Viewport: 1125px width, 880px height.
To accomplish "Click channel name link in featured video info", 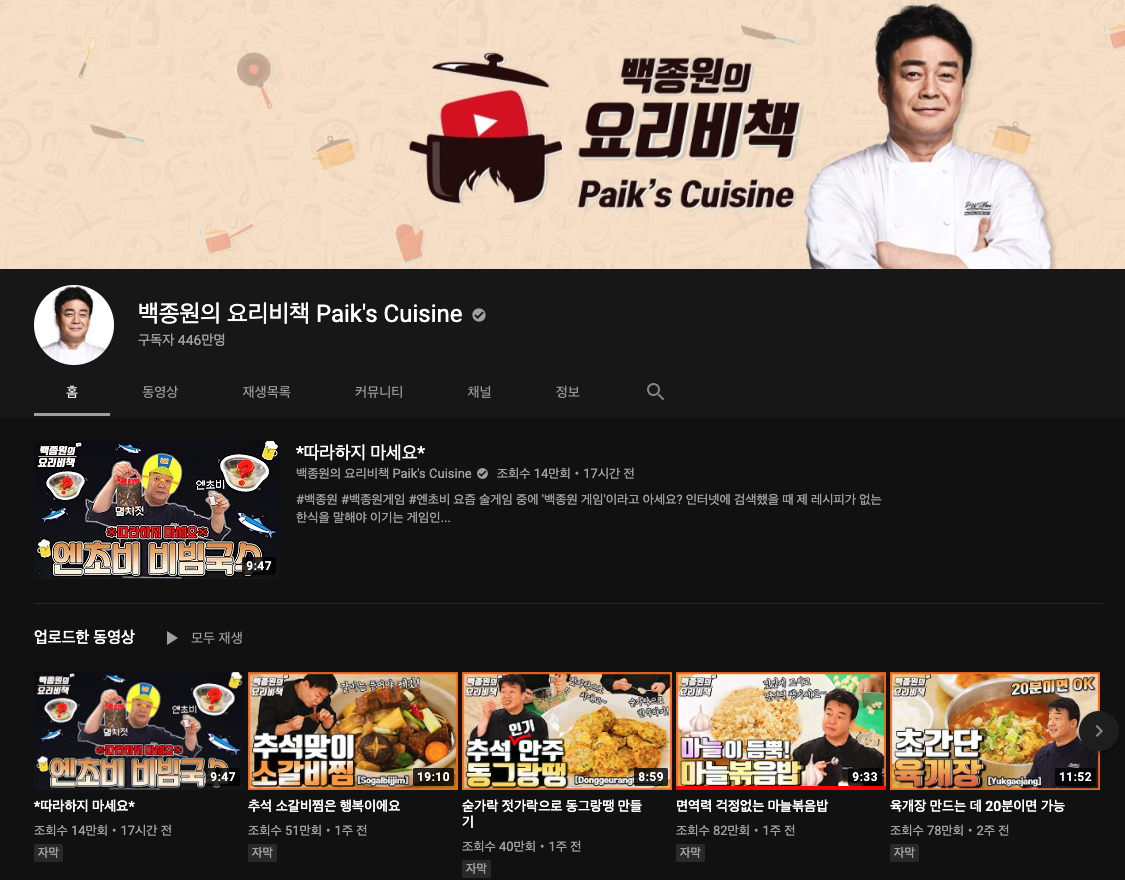I will click(x=384, y=473).
